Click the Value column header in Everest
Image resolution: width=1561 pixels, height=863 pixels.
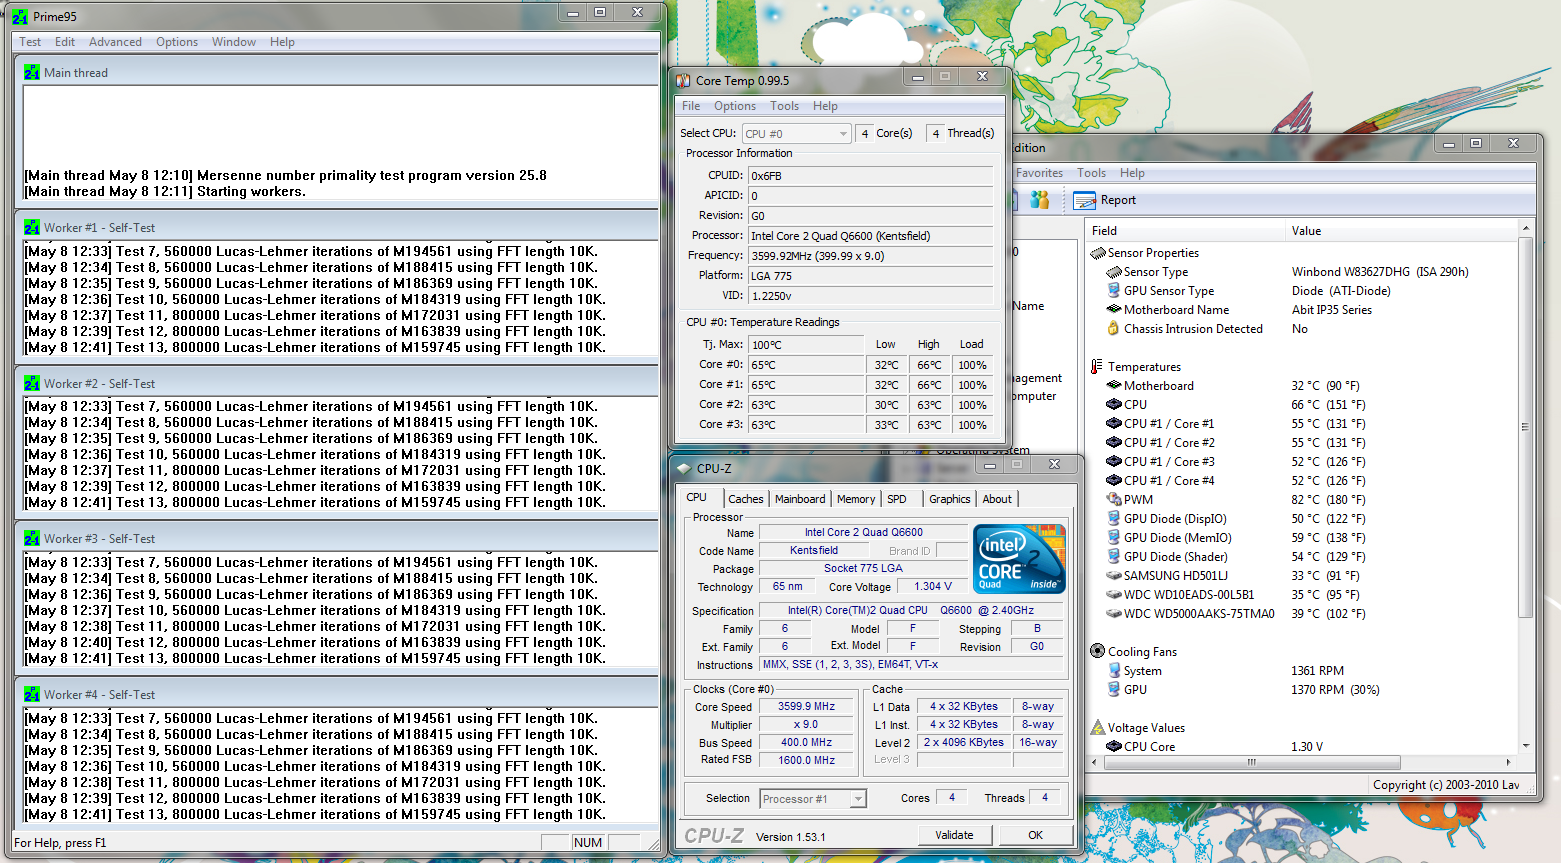pyautogui.click(x=1401, y=230)
